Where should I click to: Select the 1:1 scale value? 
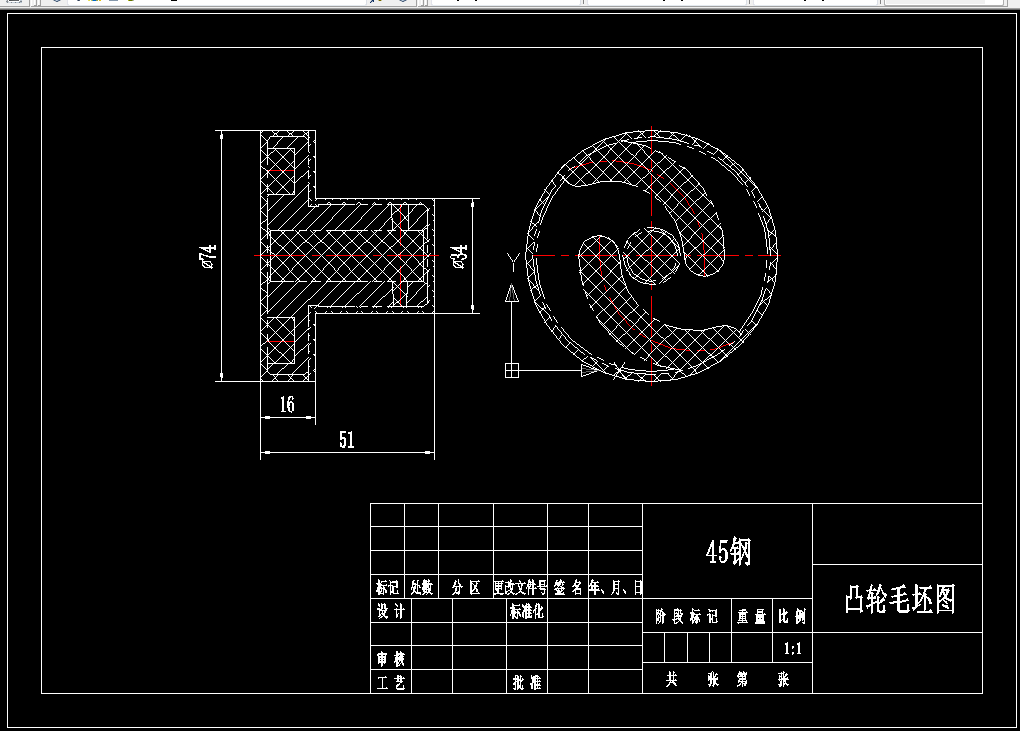pos(792,648)
